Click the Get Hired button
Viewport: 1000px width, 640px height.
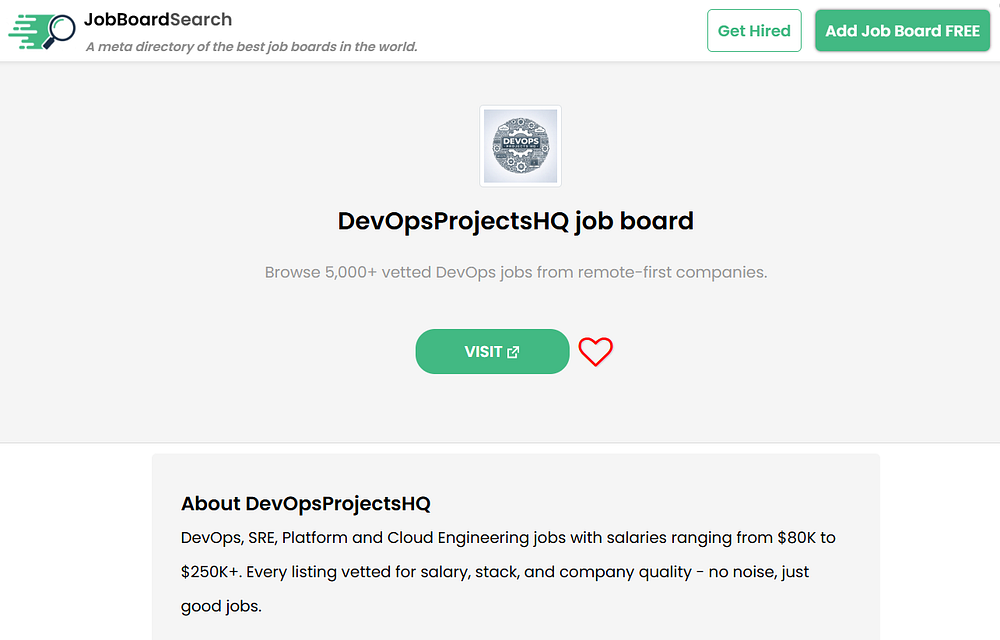(754, 31)
